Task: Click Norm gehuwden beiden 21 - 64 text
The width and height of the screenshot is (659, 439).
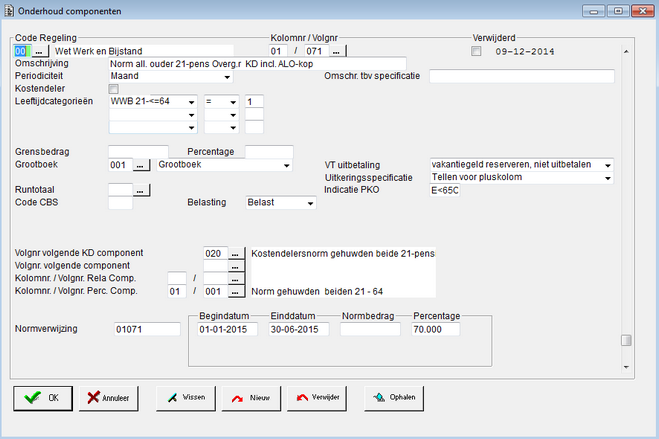Action: coord(317,292)
